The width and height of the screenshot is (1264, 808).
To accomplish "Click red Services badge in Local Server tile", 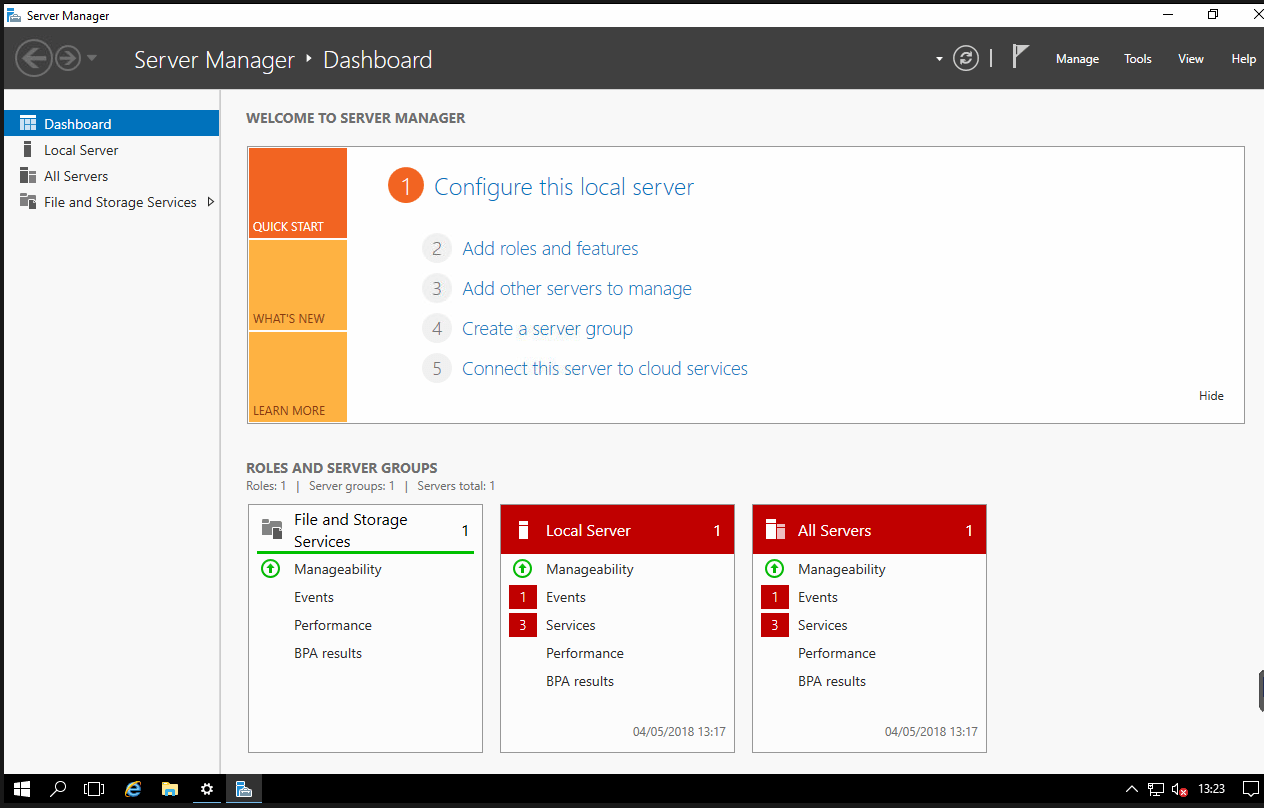I will (523, 625).
